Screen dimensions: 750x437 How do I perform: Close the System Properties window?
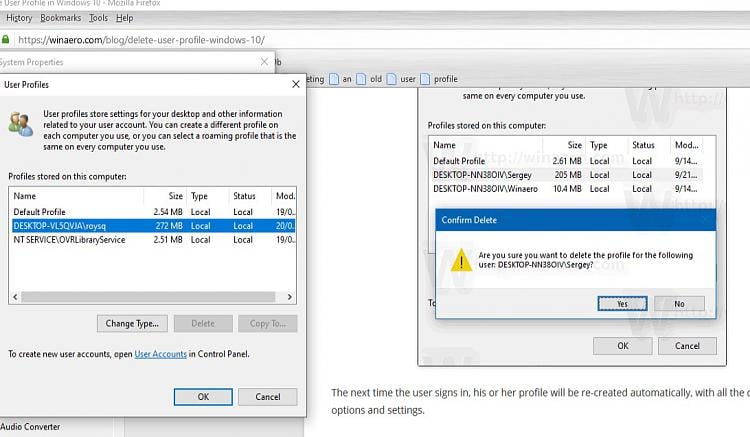point(264,62)
